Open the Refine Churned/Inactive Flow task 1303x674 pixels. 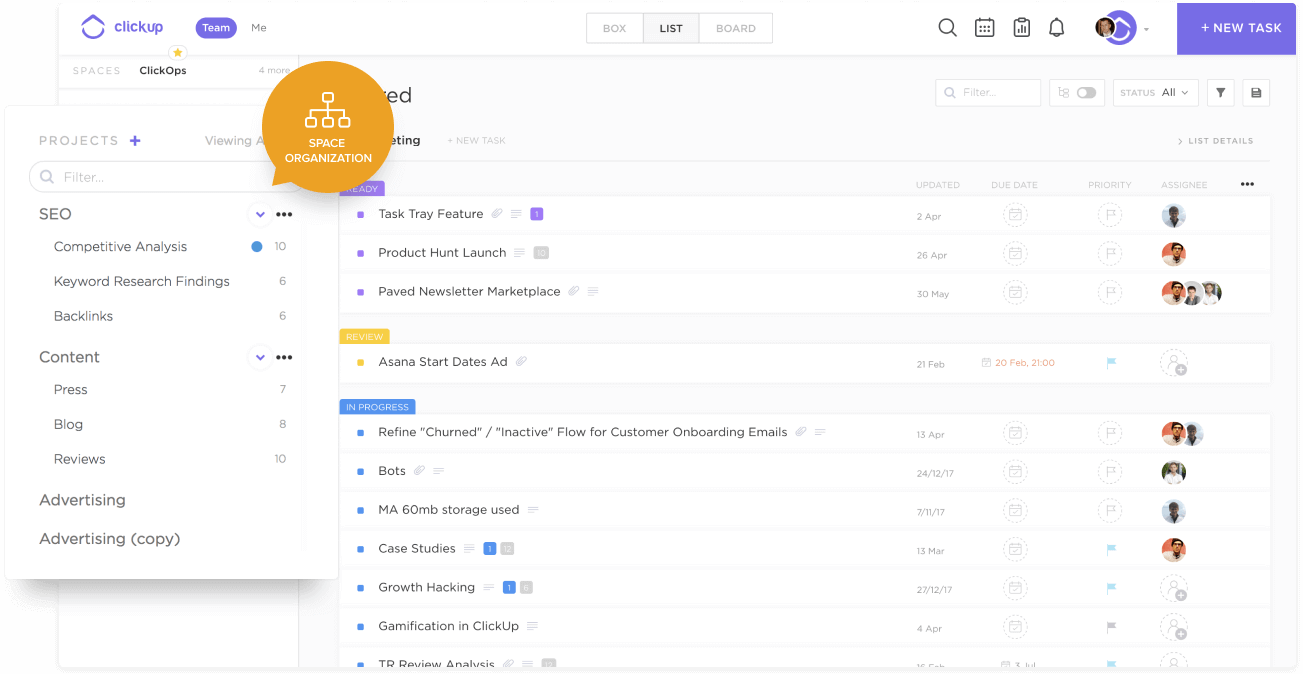click(x=582, y=433)
